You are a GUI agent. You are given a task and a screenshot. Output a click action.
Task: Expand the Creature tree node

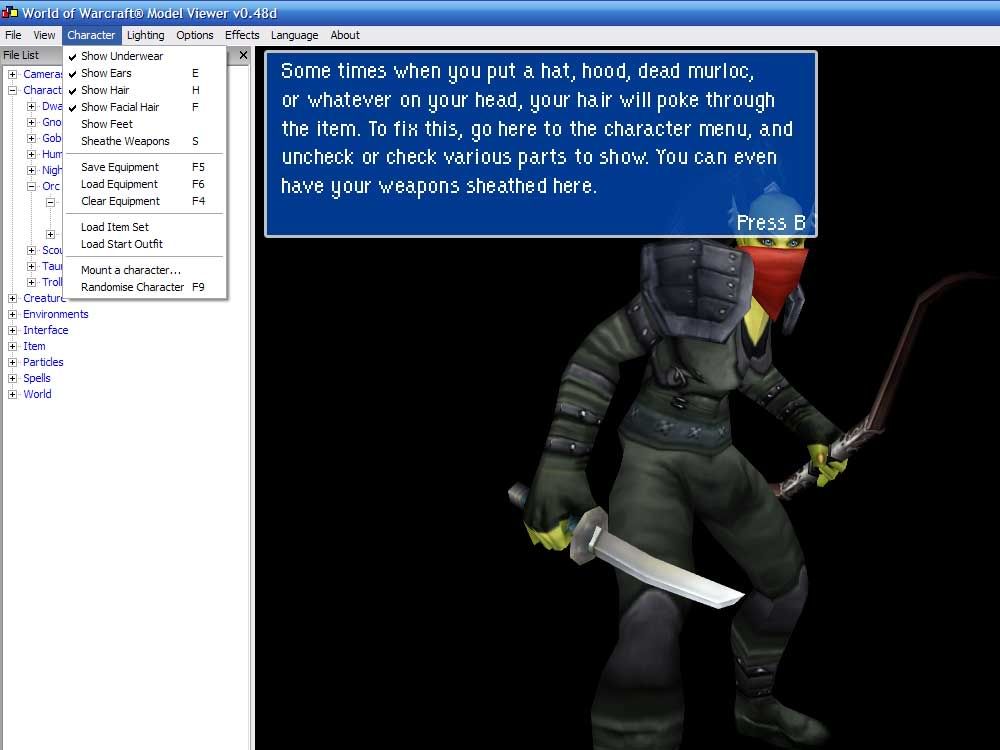[12, 298]
